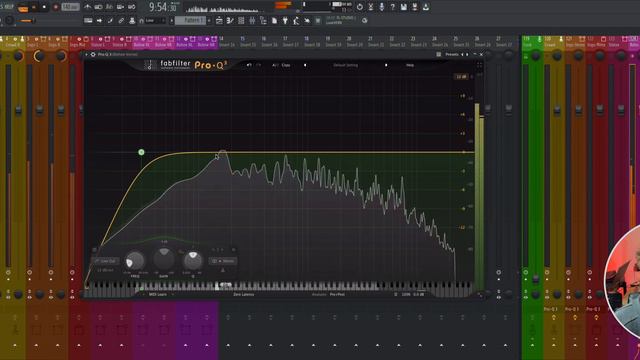Open the 12 dB display range dropdown
The image size is (640, 360).
[x=462, y=77]
